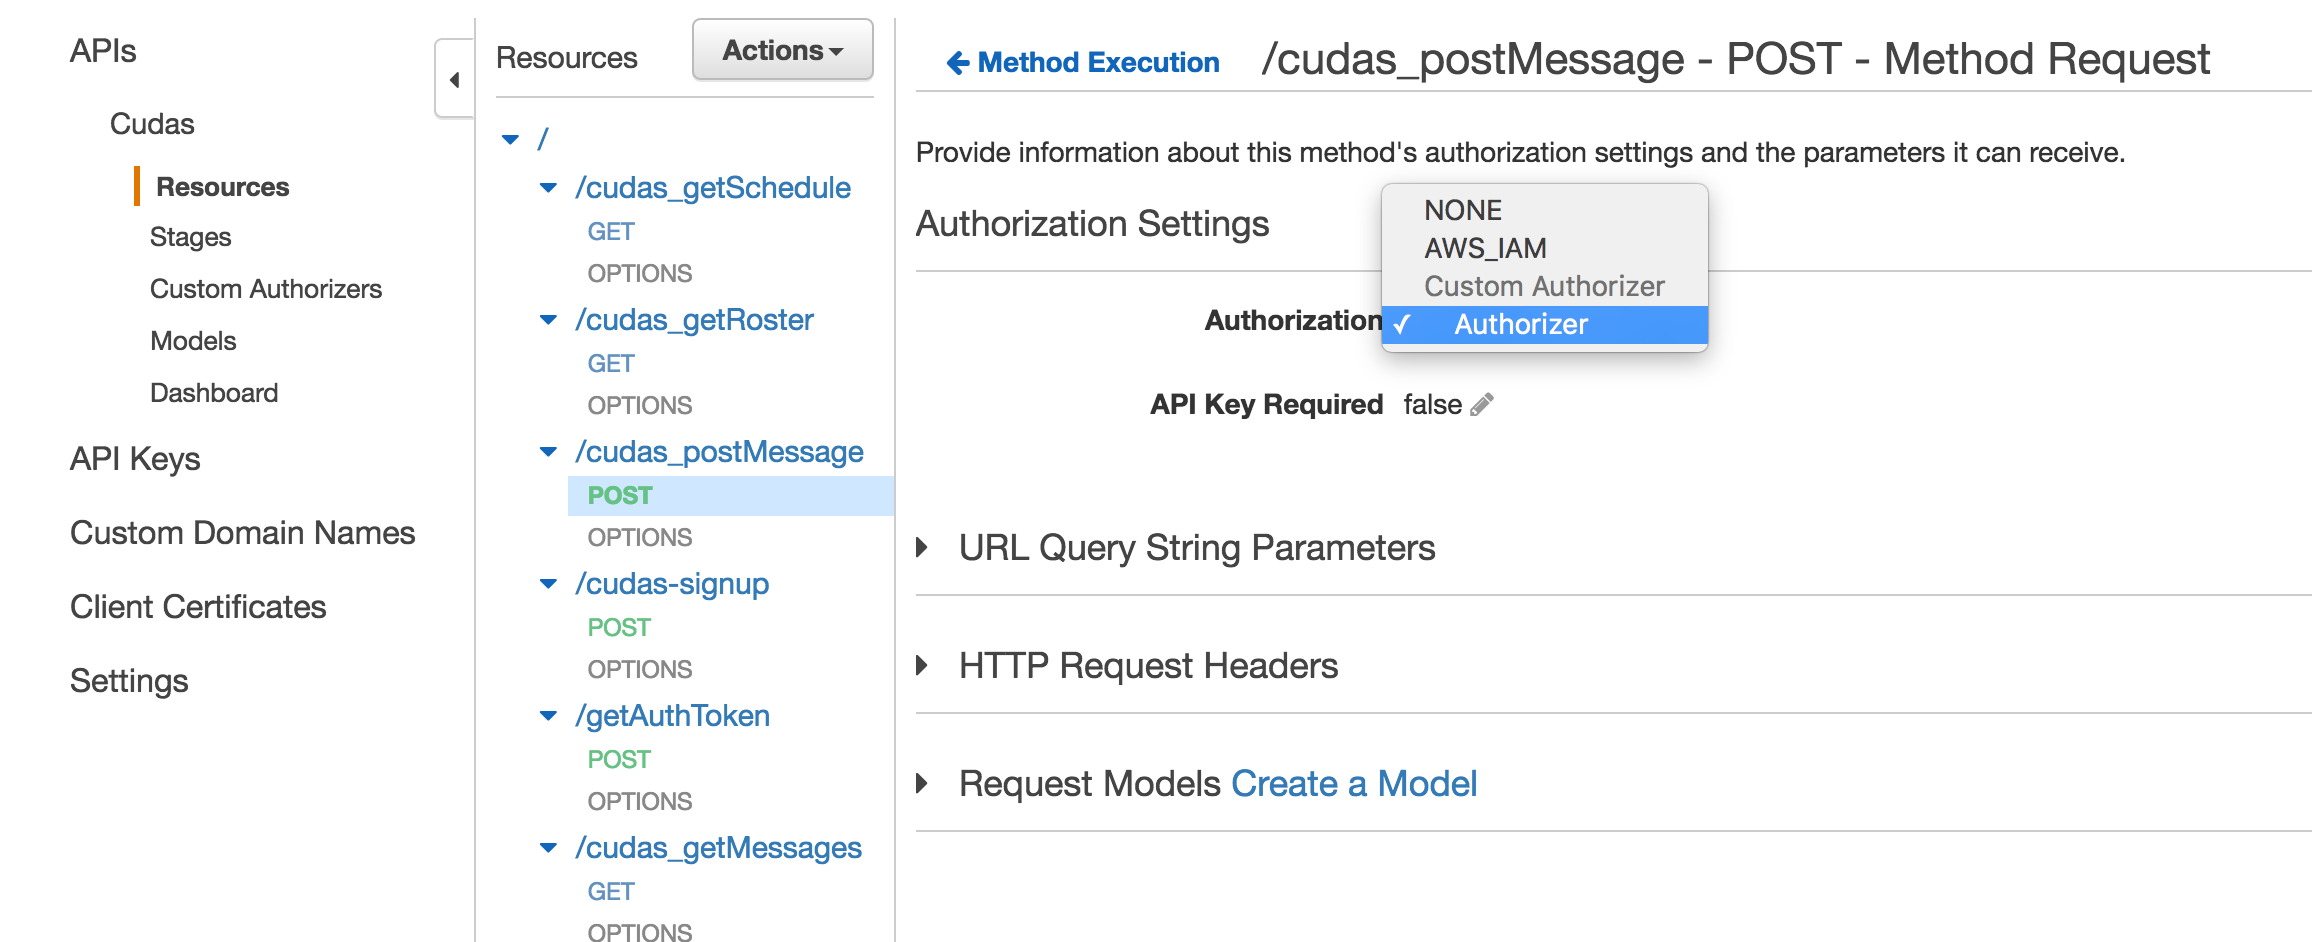This screenshot has height=942, width=2312.
Task: Select GET under /cudas_getRoster
Action: click(x=611, y=363)
